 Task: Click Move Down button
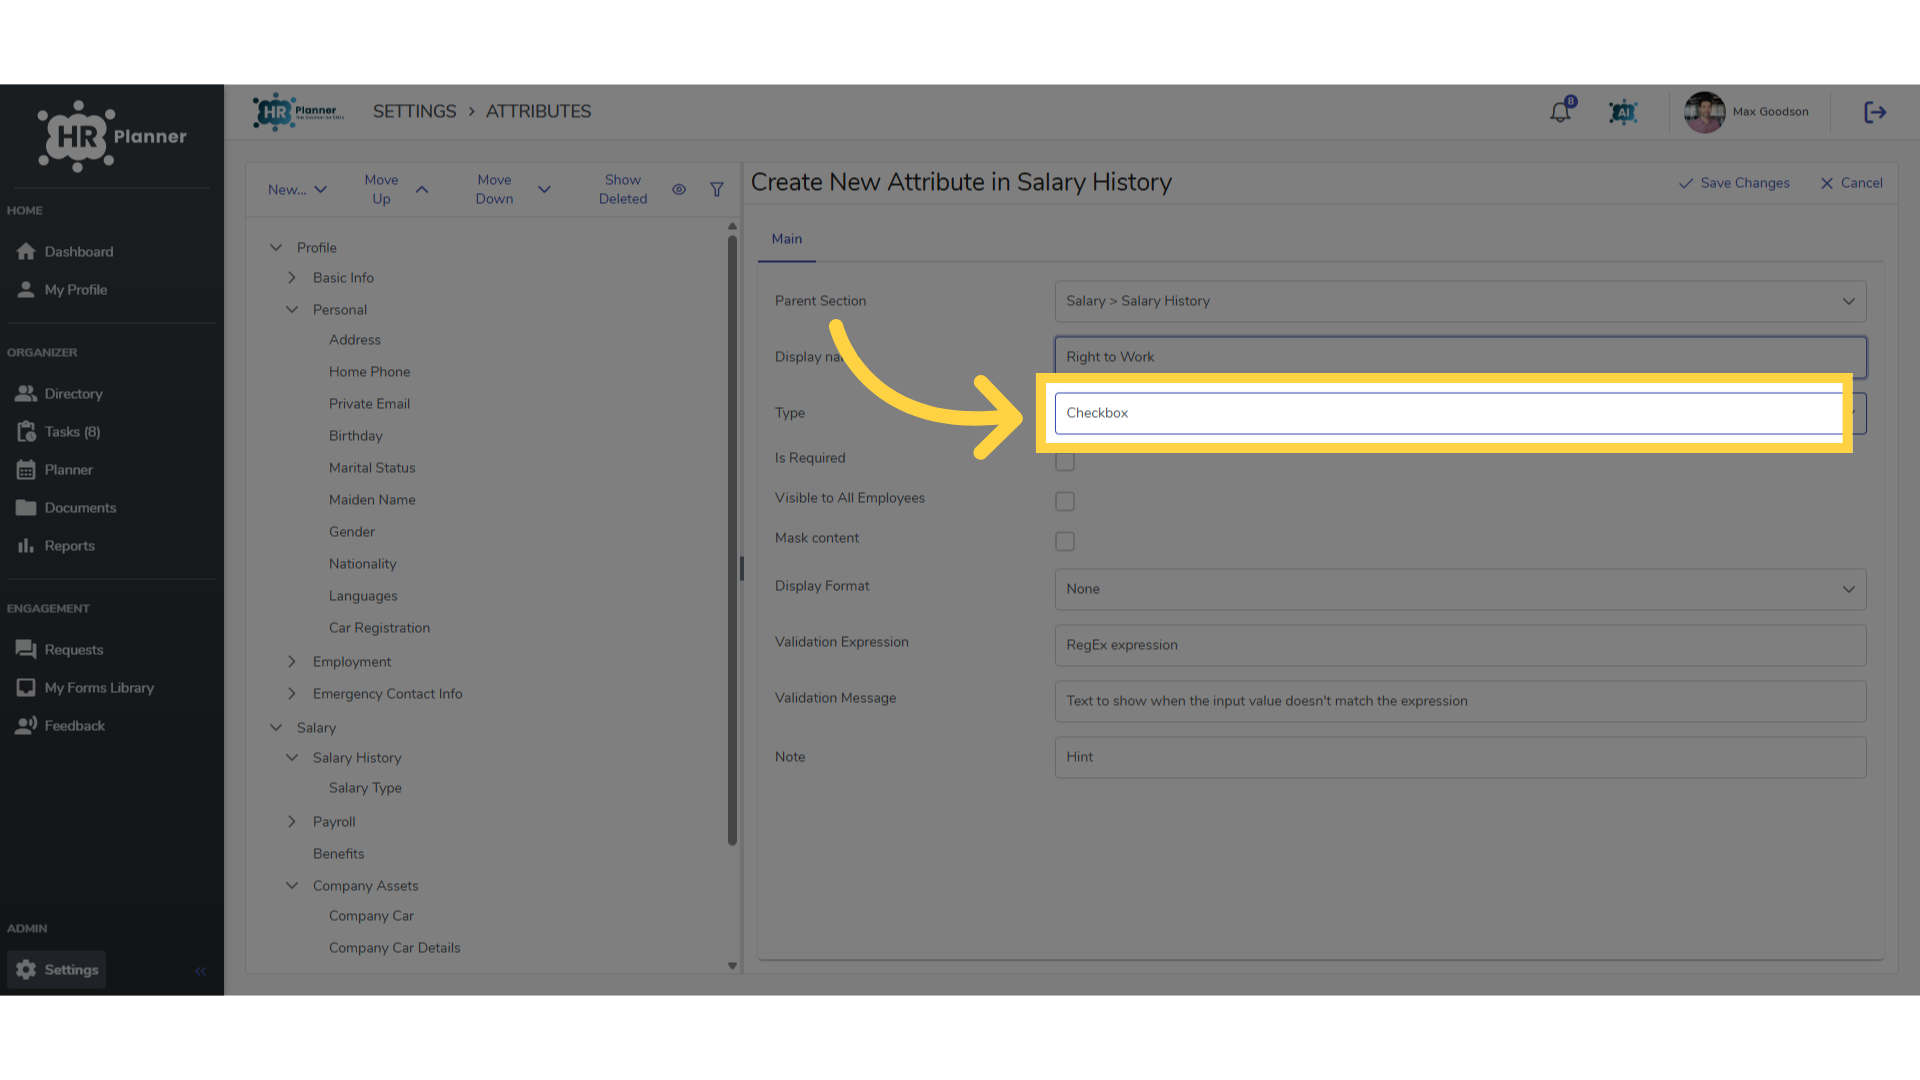click(513, 189)
